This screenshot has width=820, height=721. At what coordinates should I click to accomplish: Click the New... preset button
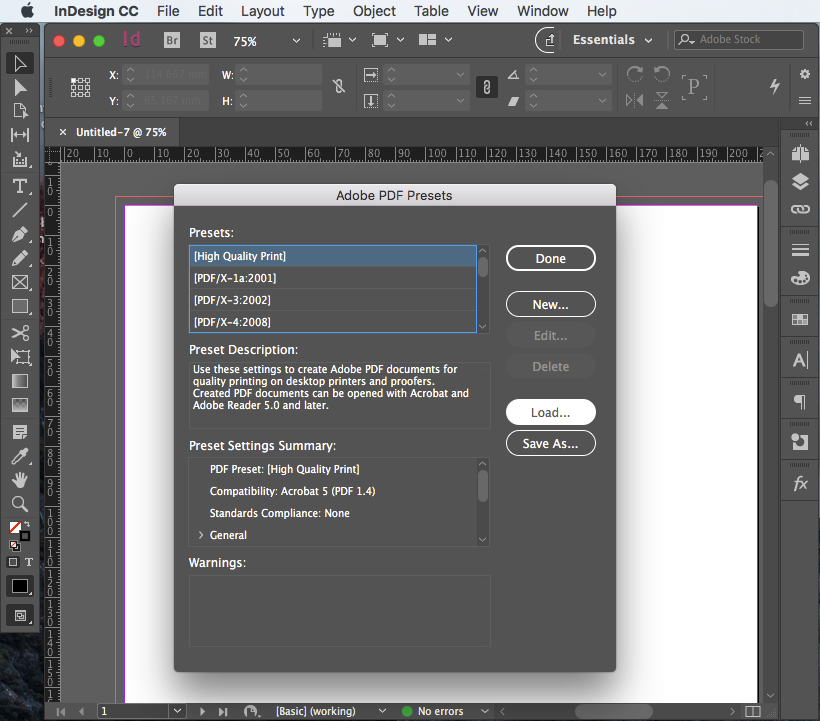coord(551,304)
